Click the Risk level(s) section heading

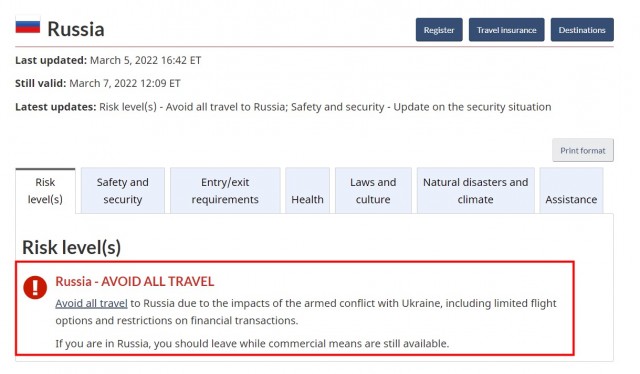[x=71, y=247]
